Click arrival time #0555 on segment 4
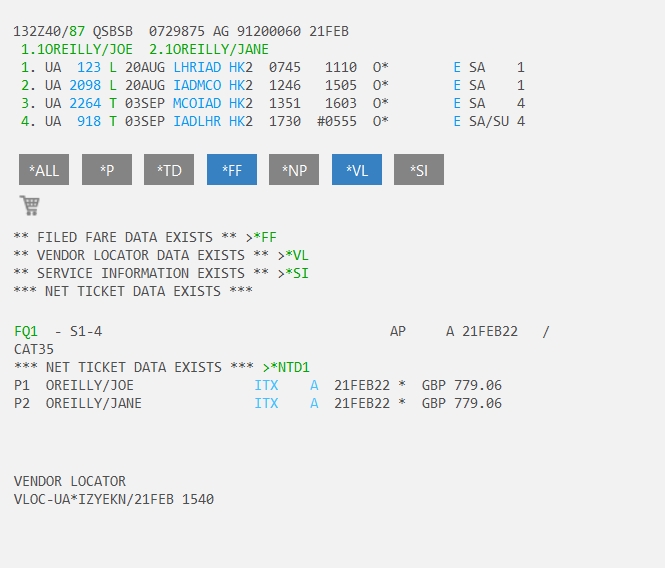Screen dimensions: 665x568 pyautogui.click(x=337, y=121)
